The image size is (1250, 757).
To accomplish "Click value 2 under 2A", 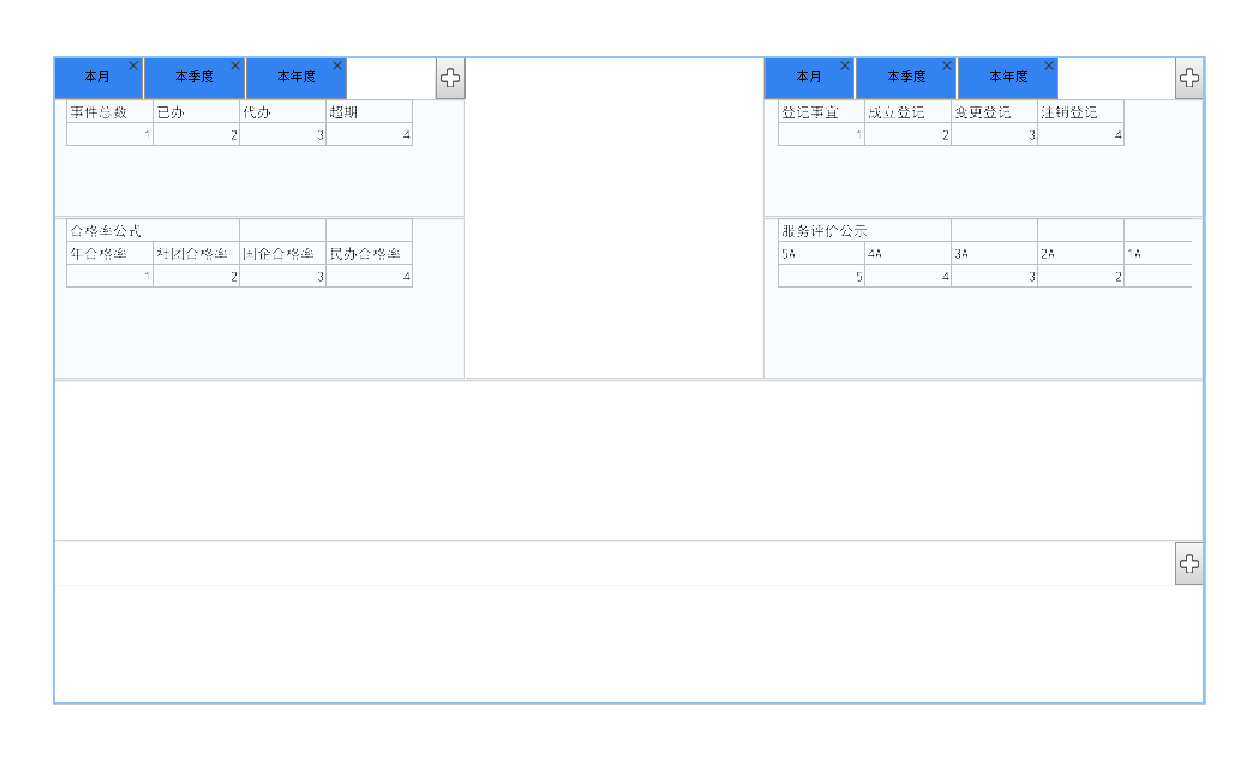I will pyautogui.click(x=1081, y=277).
